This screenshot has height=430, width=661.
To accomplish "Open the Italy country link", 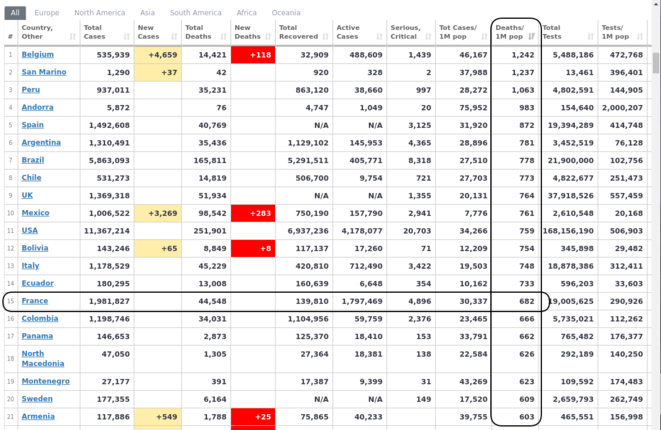I will [x=30, y=266].
